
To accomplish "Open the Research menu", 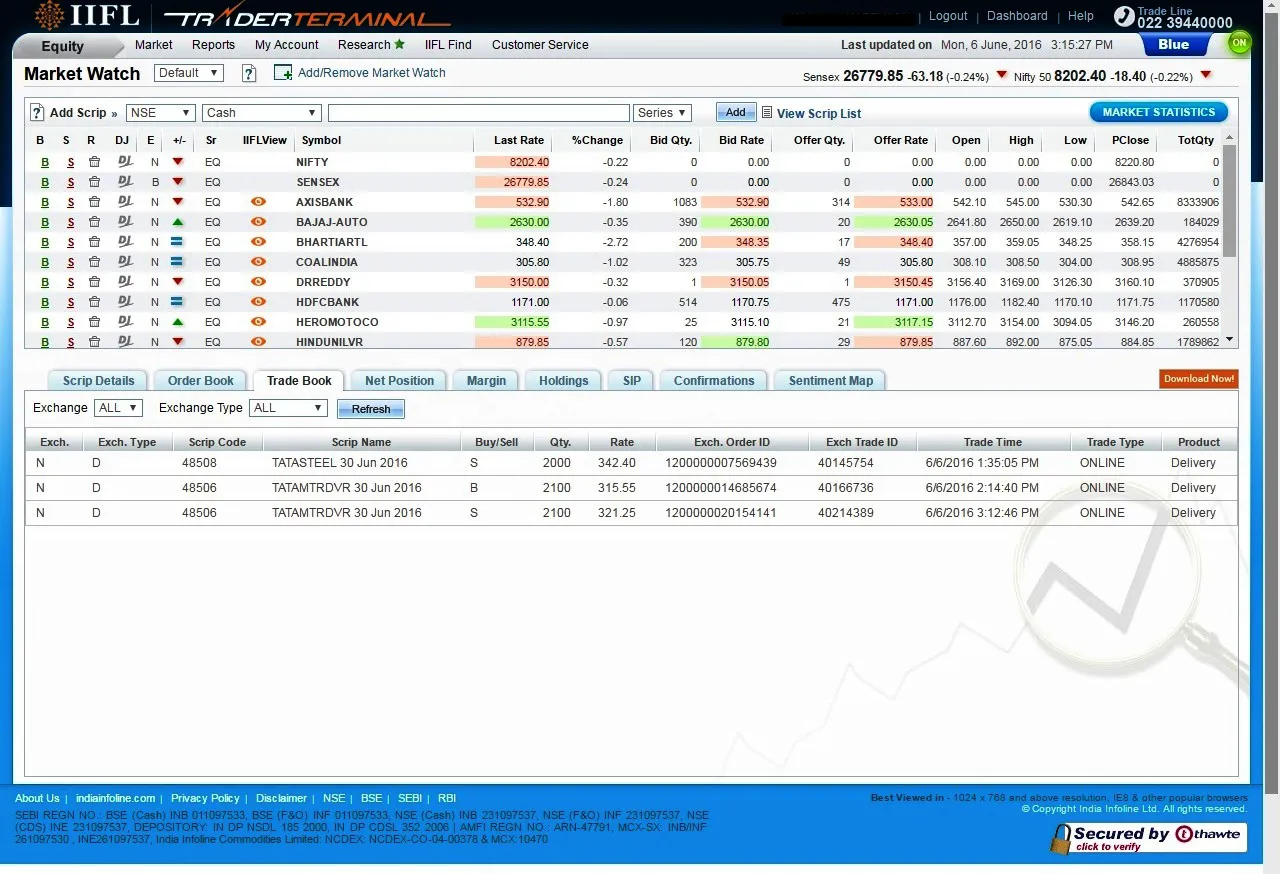I will (x=371, y=45).
